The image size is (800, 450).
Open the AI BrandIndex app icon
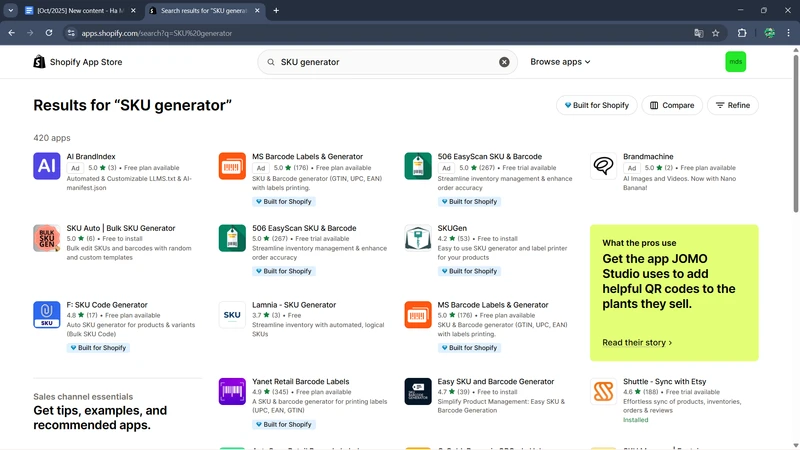coord(47,166)
